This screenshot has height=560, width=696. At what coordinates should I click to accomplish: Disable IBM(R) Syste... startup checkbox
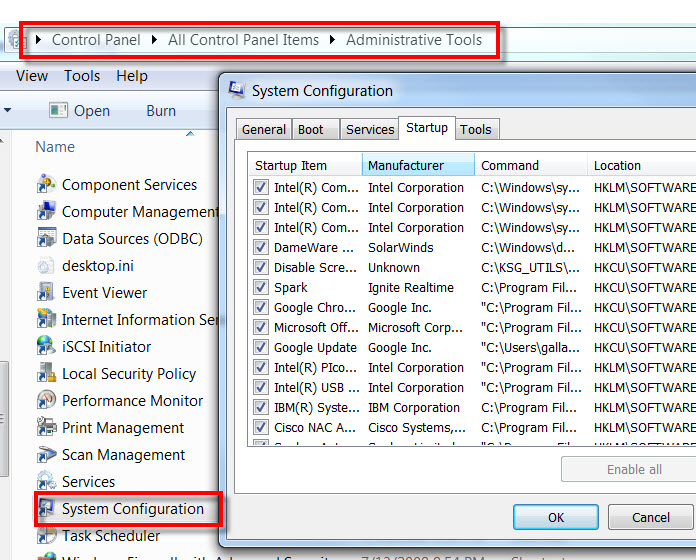point(261,407)
